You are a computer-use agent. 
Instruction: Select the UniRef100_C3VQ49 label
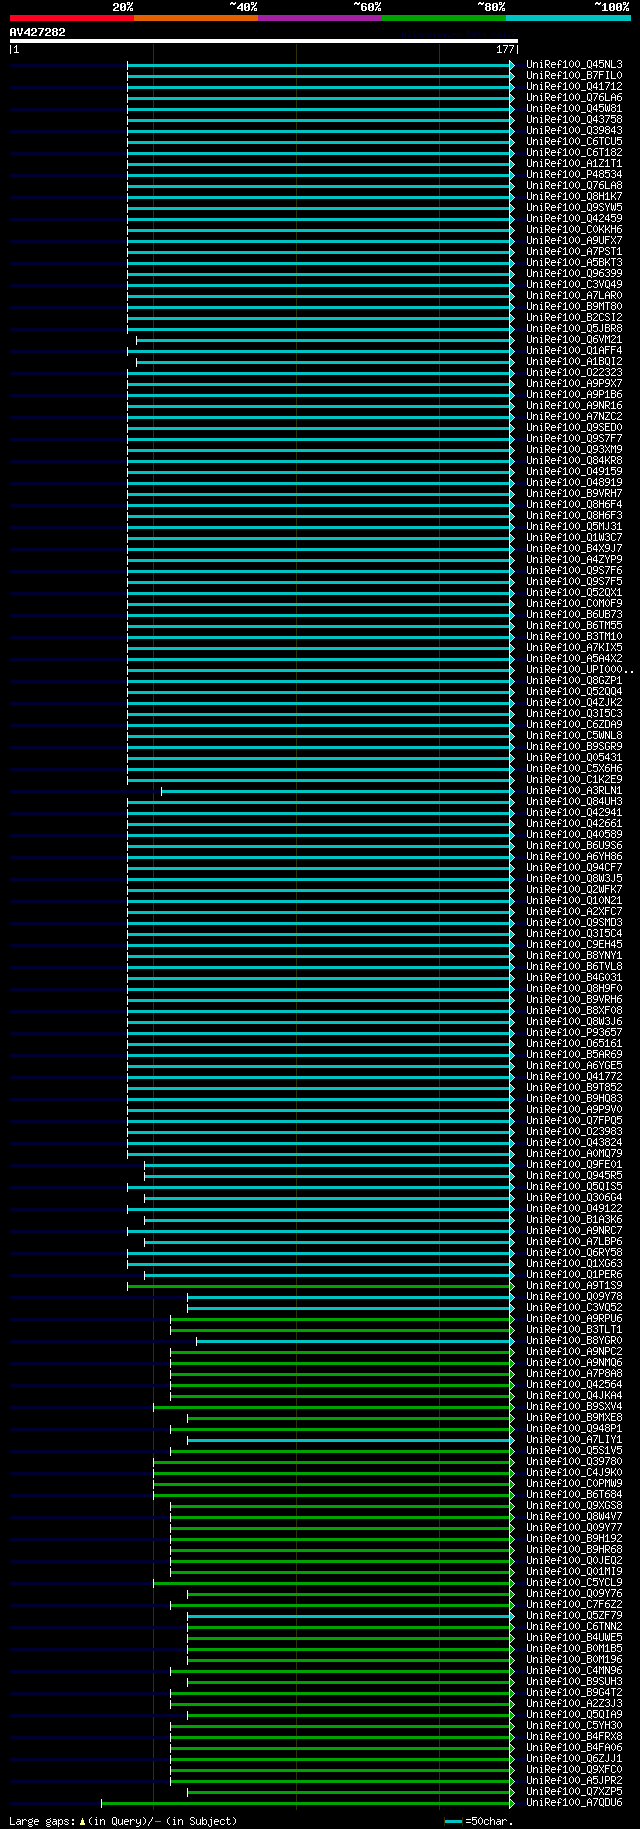[x=574, y=285]
